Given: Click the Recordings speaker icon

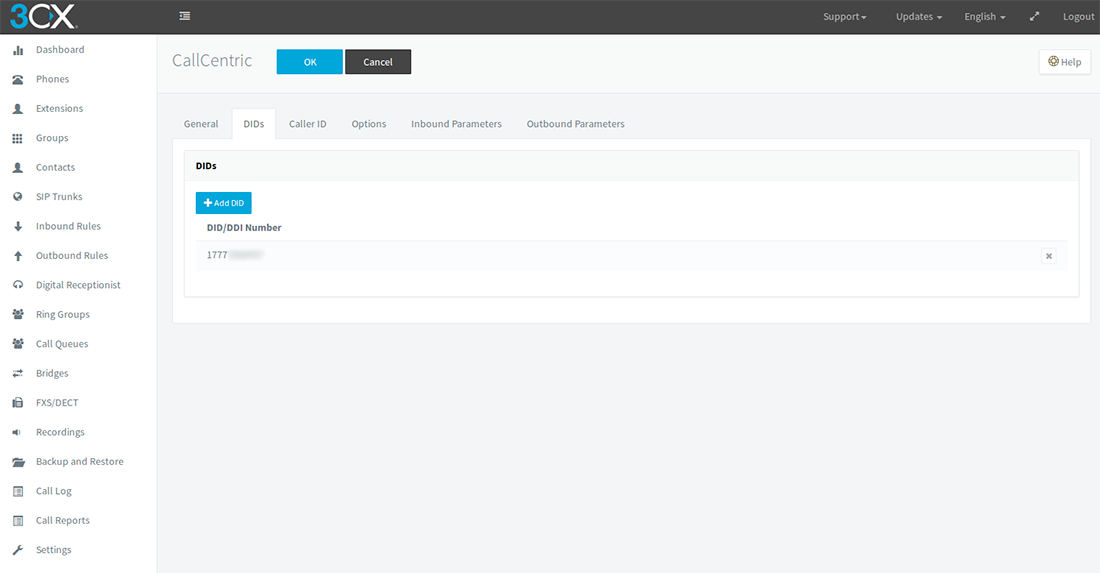Looking at the screenshot, I should 17,432.
